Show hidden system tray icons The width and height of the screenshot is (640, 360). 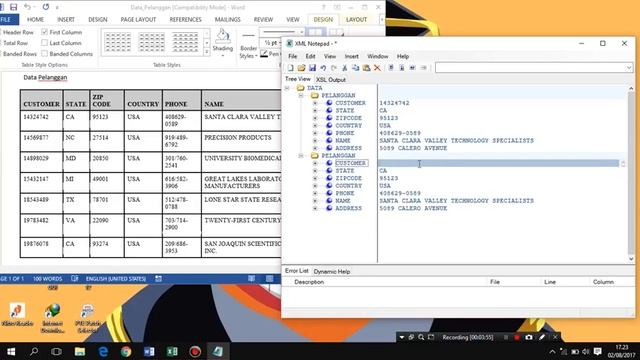coord(552,351)
